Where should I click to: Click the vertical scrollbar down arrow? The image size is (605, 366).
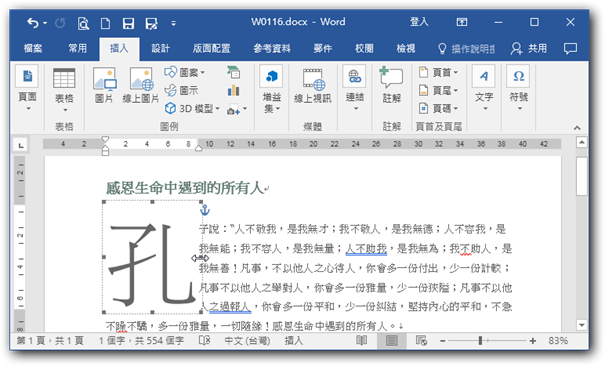(581, 325)
